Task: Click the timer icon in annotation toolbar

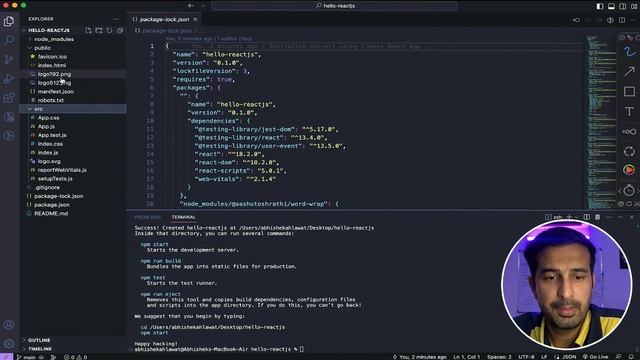Action: [x=629, y=190]
